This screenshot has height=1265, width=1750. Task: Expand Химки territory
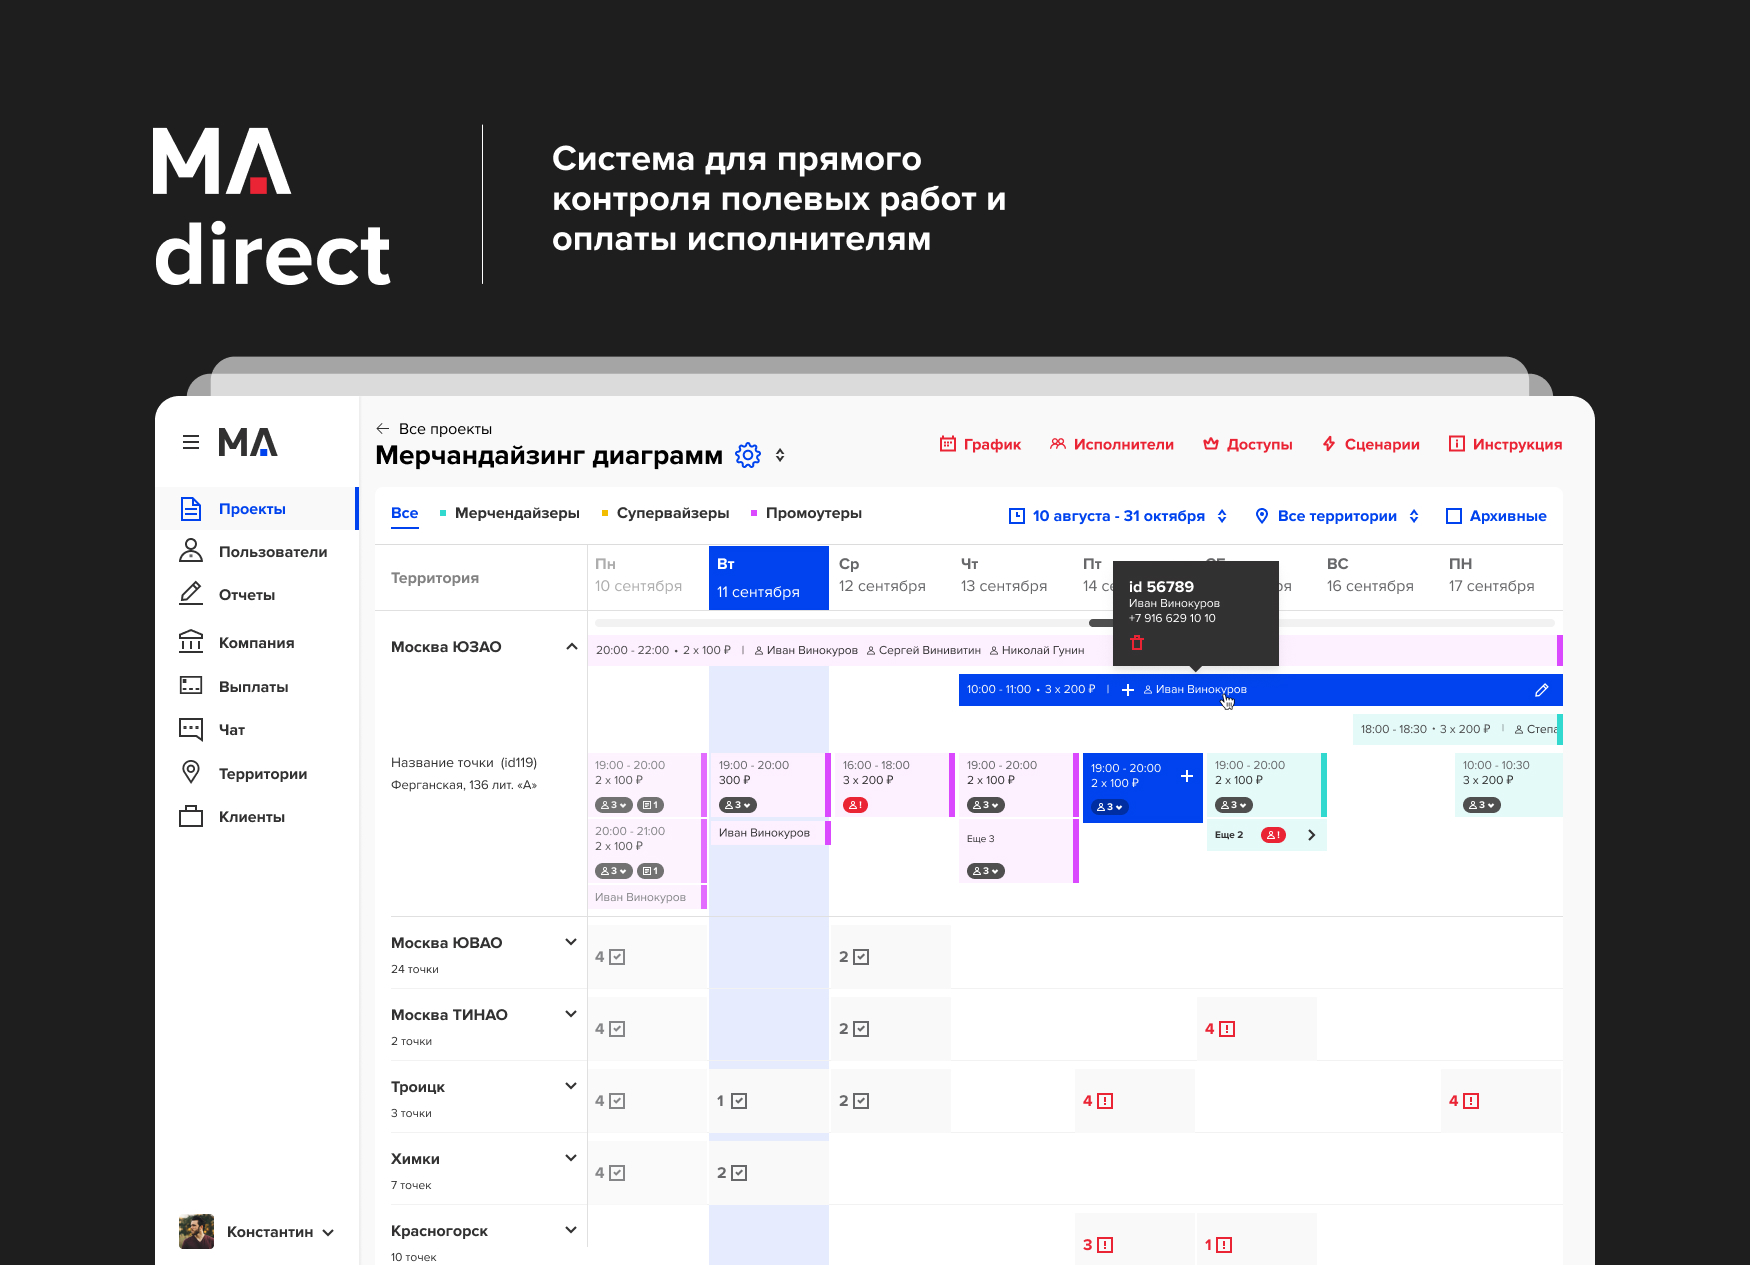coord(571,1158)
